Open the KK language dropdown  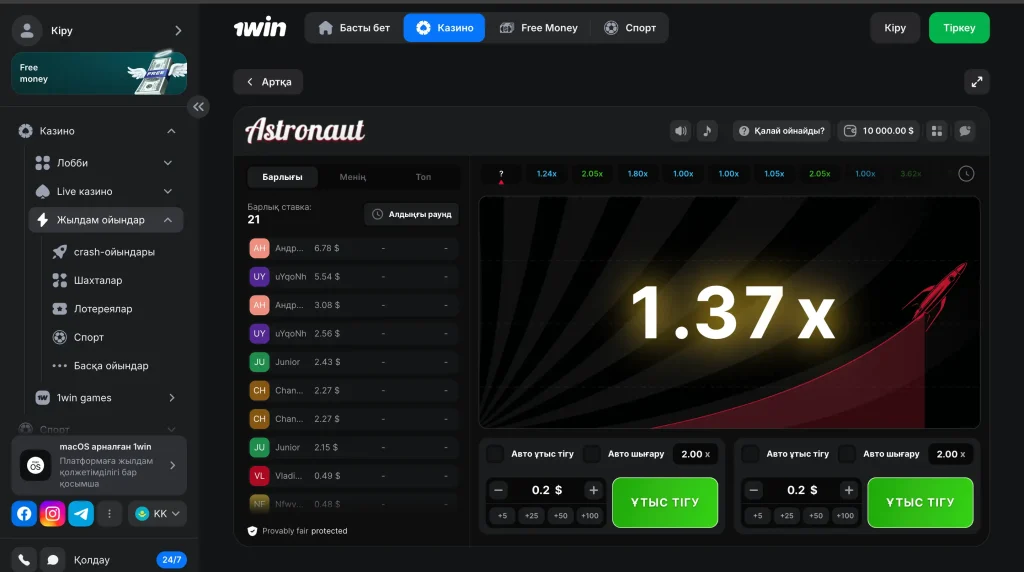160,514
